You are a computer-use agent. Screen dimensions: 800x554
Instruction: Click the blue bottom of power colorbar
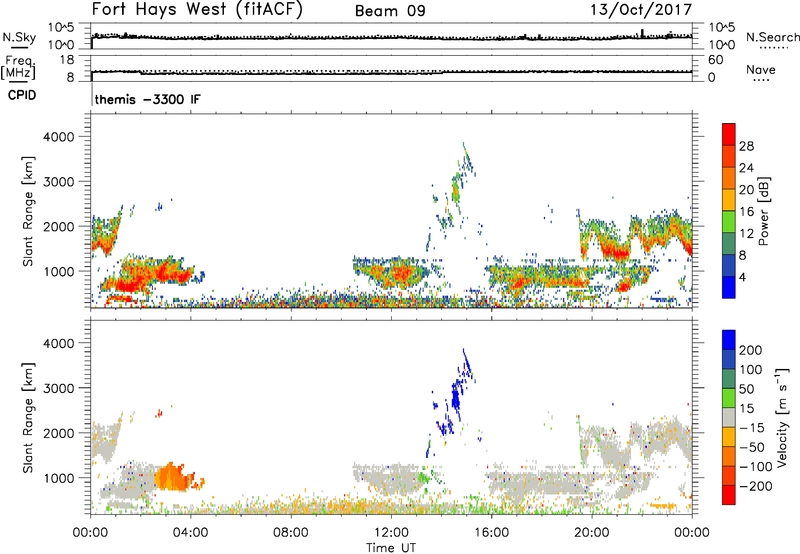pos(729,287)
